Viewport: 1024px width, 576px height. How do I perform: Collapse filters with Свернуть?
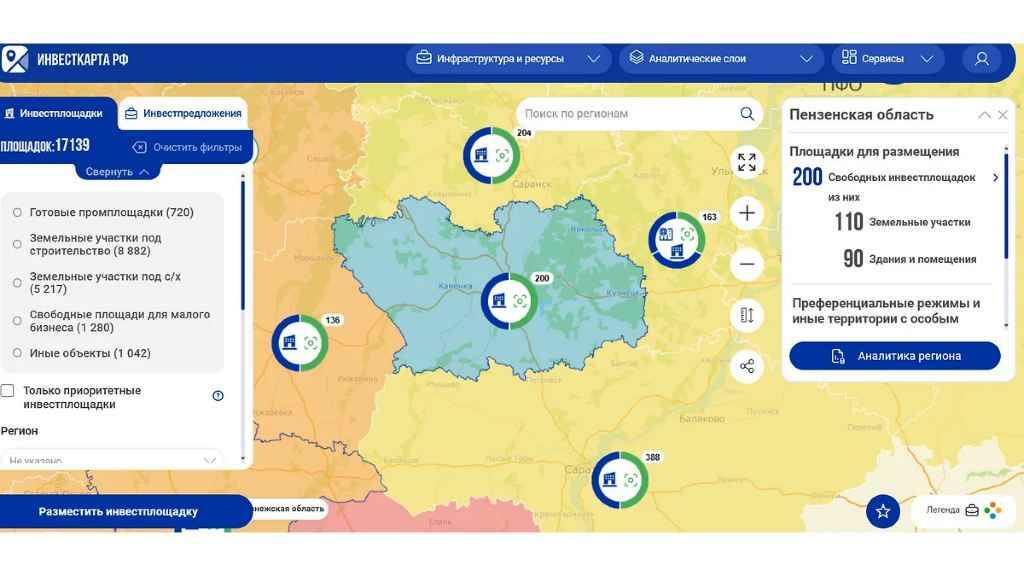point(117,172)
